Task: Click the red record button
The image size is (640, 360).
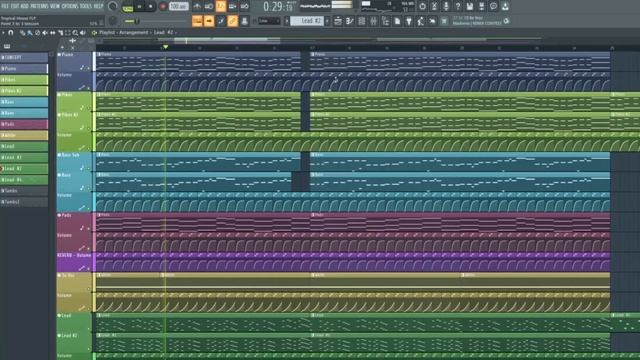Action: pos(162,7)
